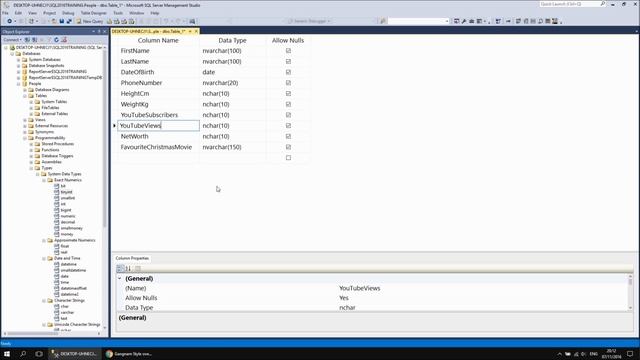Collapse the Exact Numerics node
Screen dimensions: 640x360
[x=44, y=180]
